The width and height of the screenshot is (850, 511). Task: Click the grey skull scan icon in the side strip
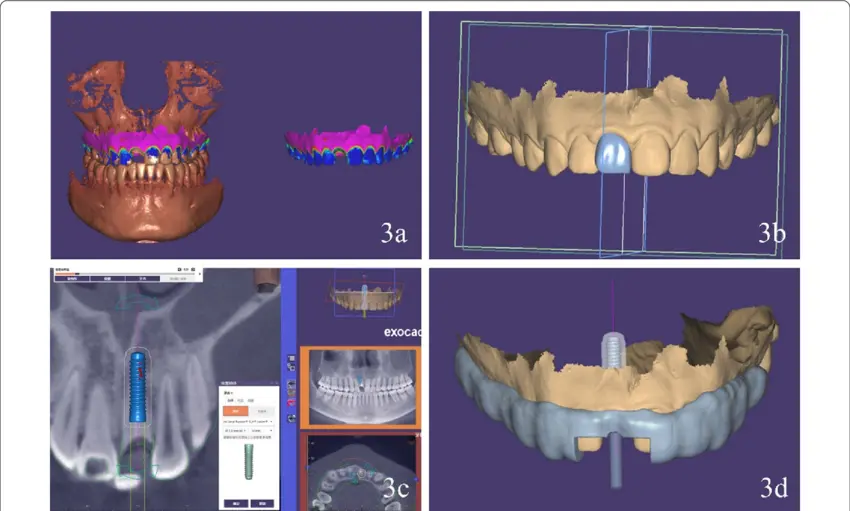click(292, 384)
